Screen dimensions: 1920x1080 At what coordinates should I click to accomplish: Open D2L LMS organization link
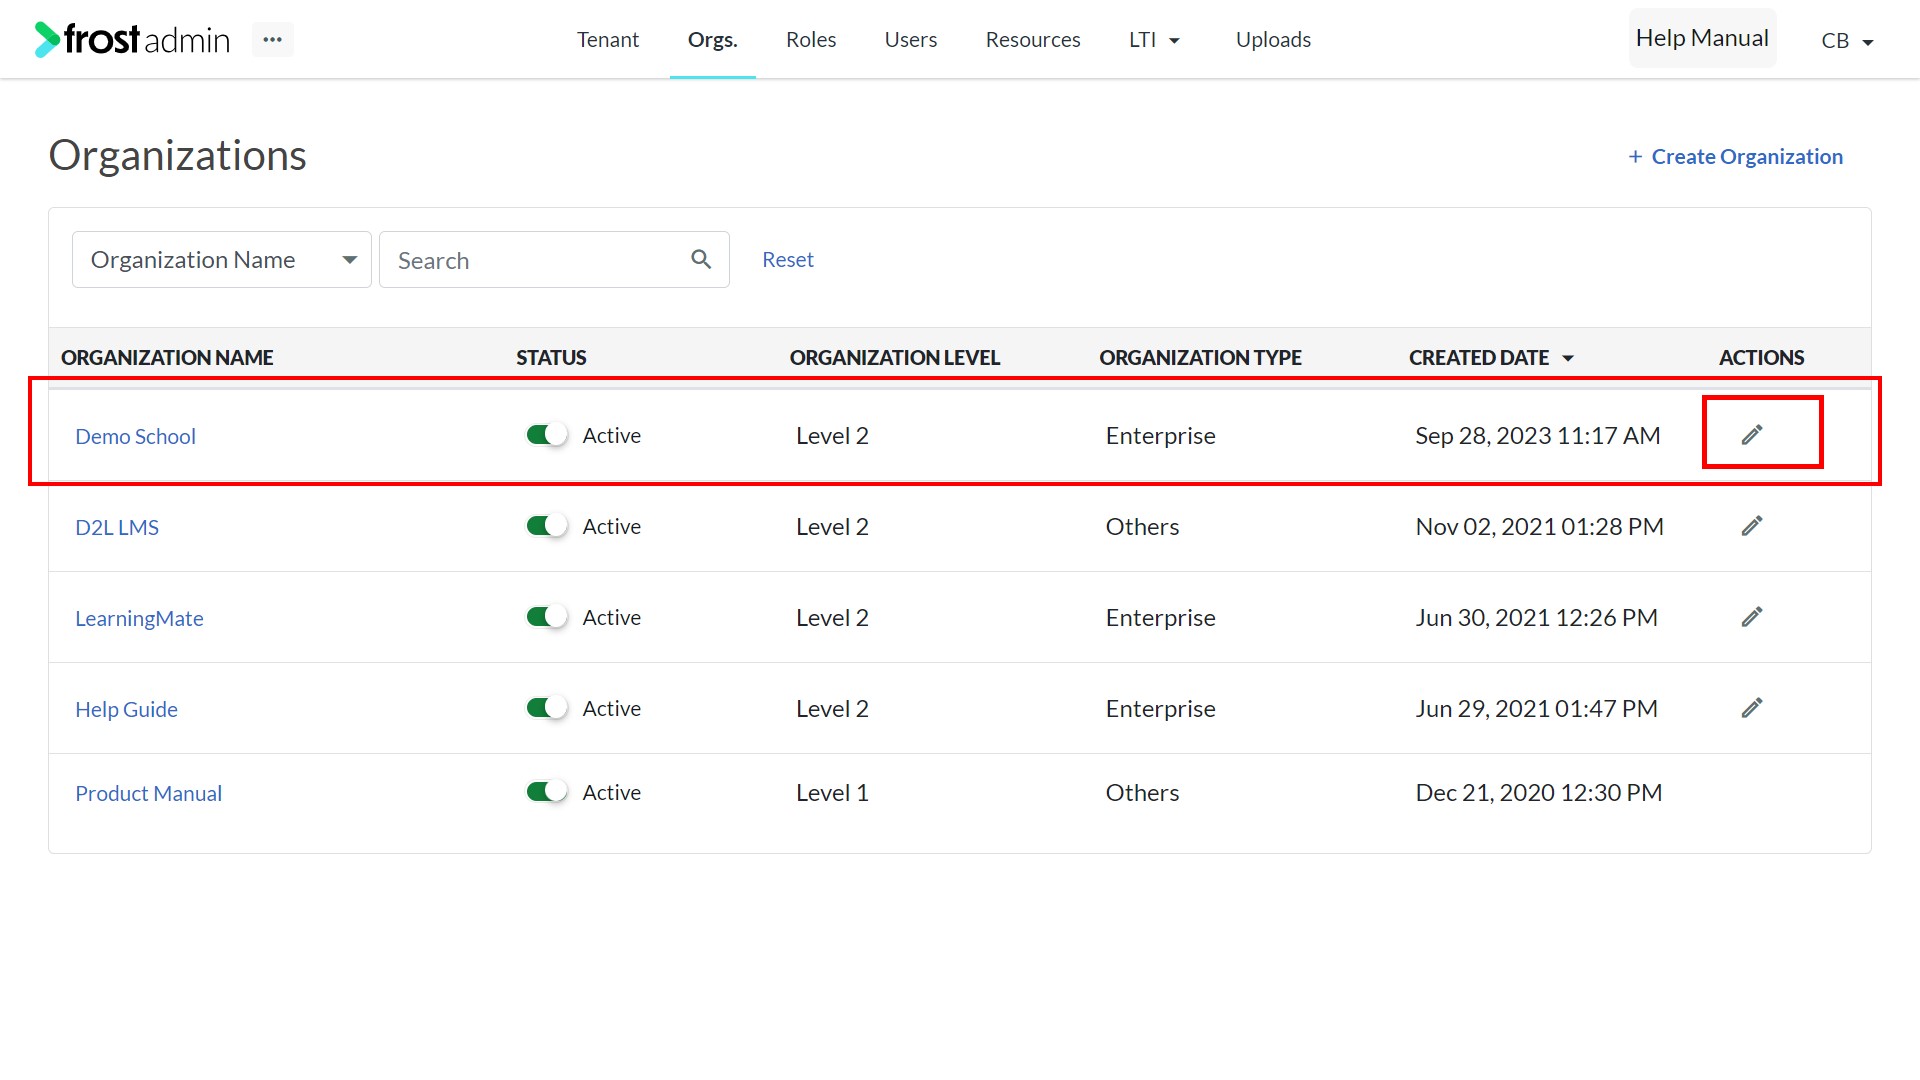point(117,527)
